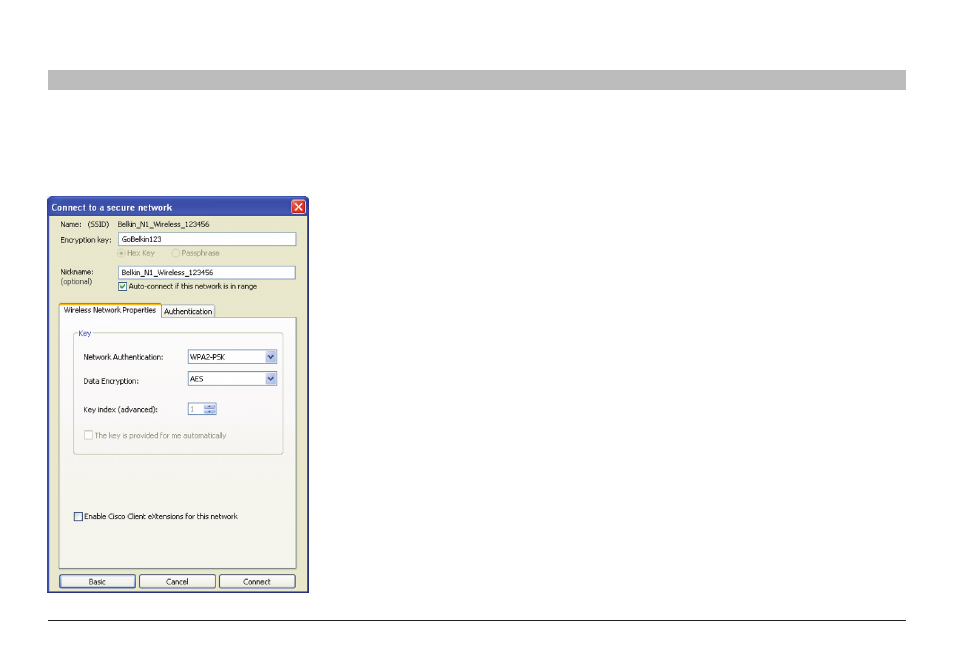This screenshot has height=668, width=954.
Task: Open the Authentication tab
Action: click(188, 311)
